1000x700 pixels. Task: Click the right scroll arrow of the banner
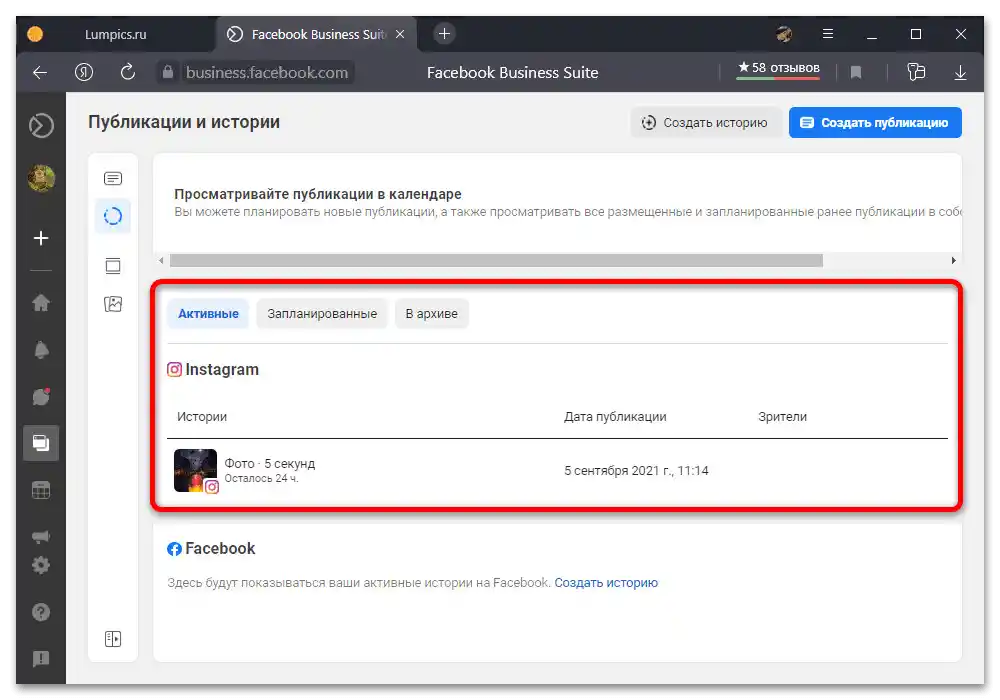click(x=953, y=260)
